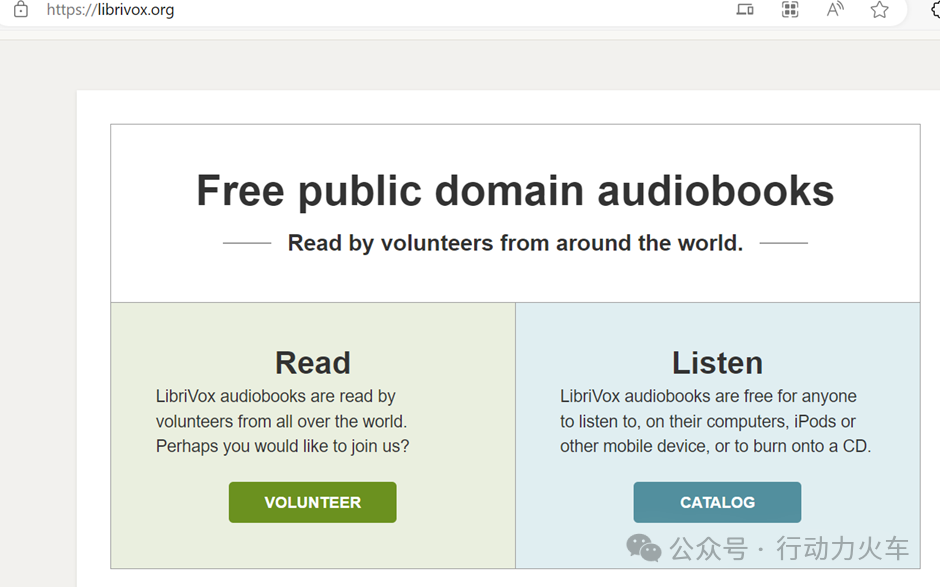Screen dimensions: 940x587
Task: Click decorative line right of the subtitle
Action: click(783, 243)
